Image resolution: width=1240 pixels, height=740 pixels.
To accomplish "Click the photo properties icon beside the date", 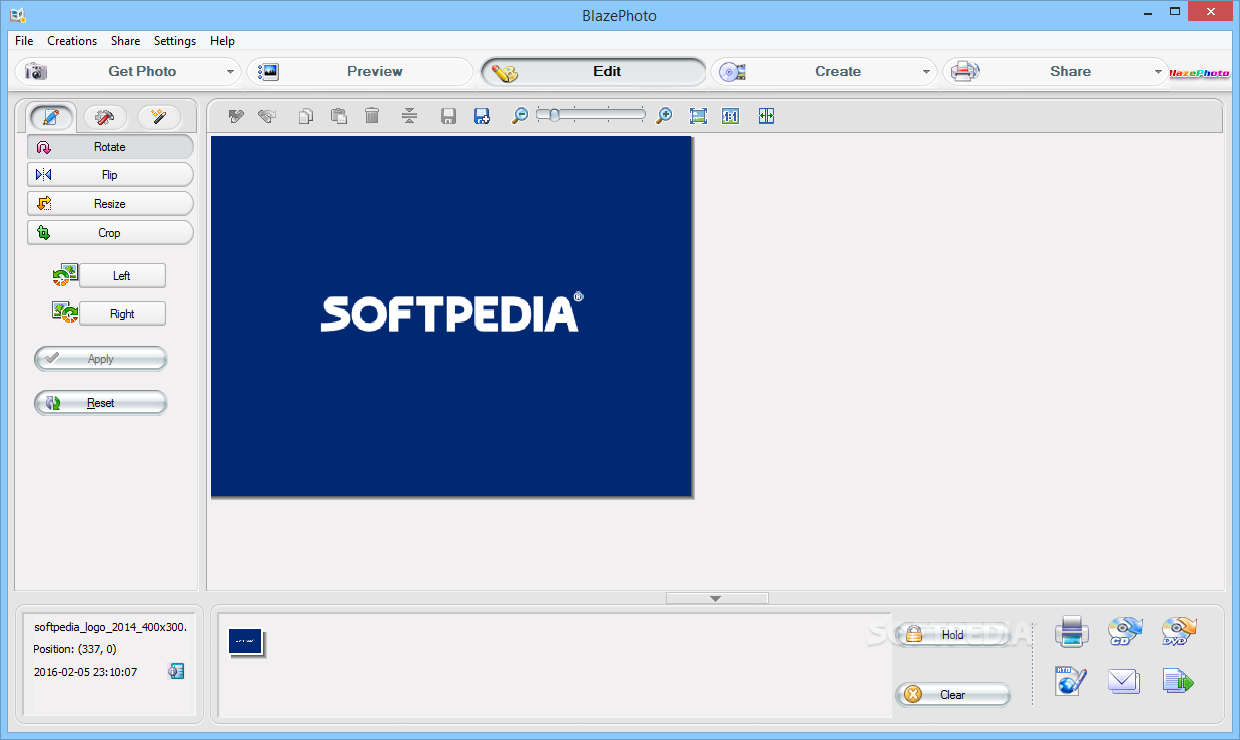I will tap(176, 672).
